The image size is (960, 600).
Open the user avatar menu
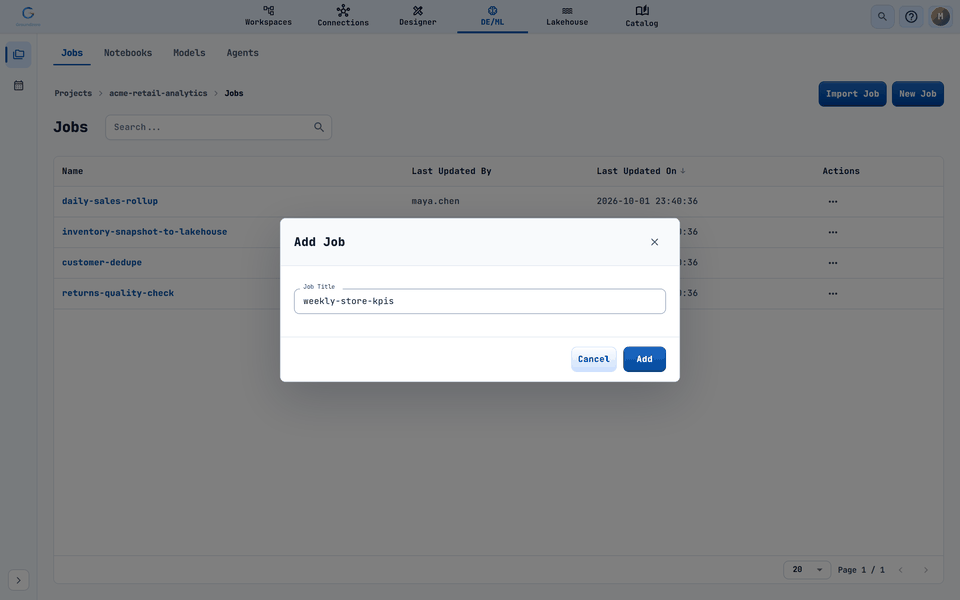(x=940, y=17)
